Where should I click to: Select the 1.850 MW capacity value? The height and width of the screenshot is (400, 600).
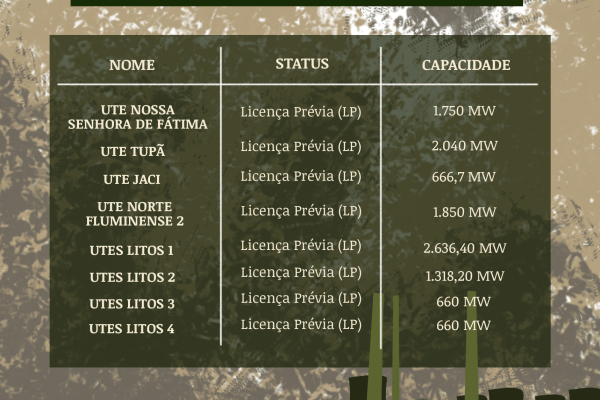[464, 212]
